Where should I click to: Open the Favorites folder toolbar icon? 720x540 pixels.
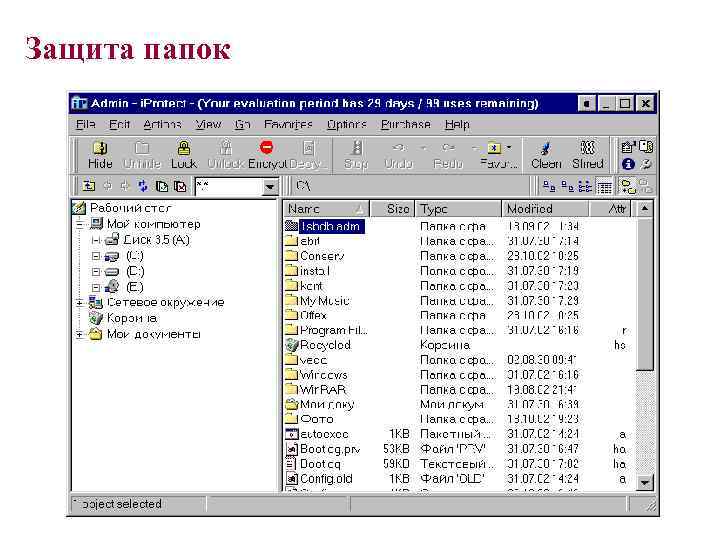coord(495,148)
